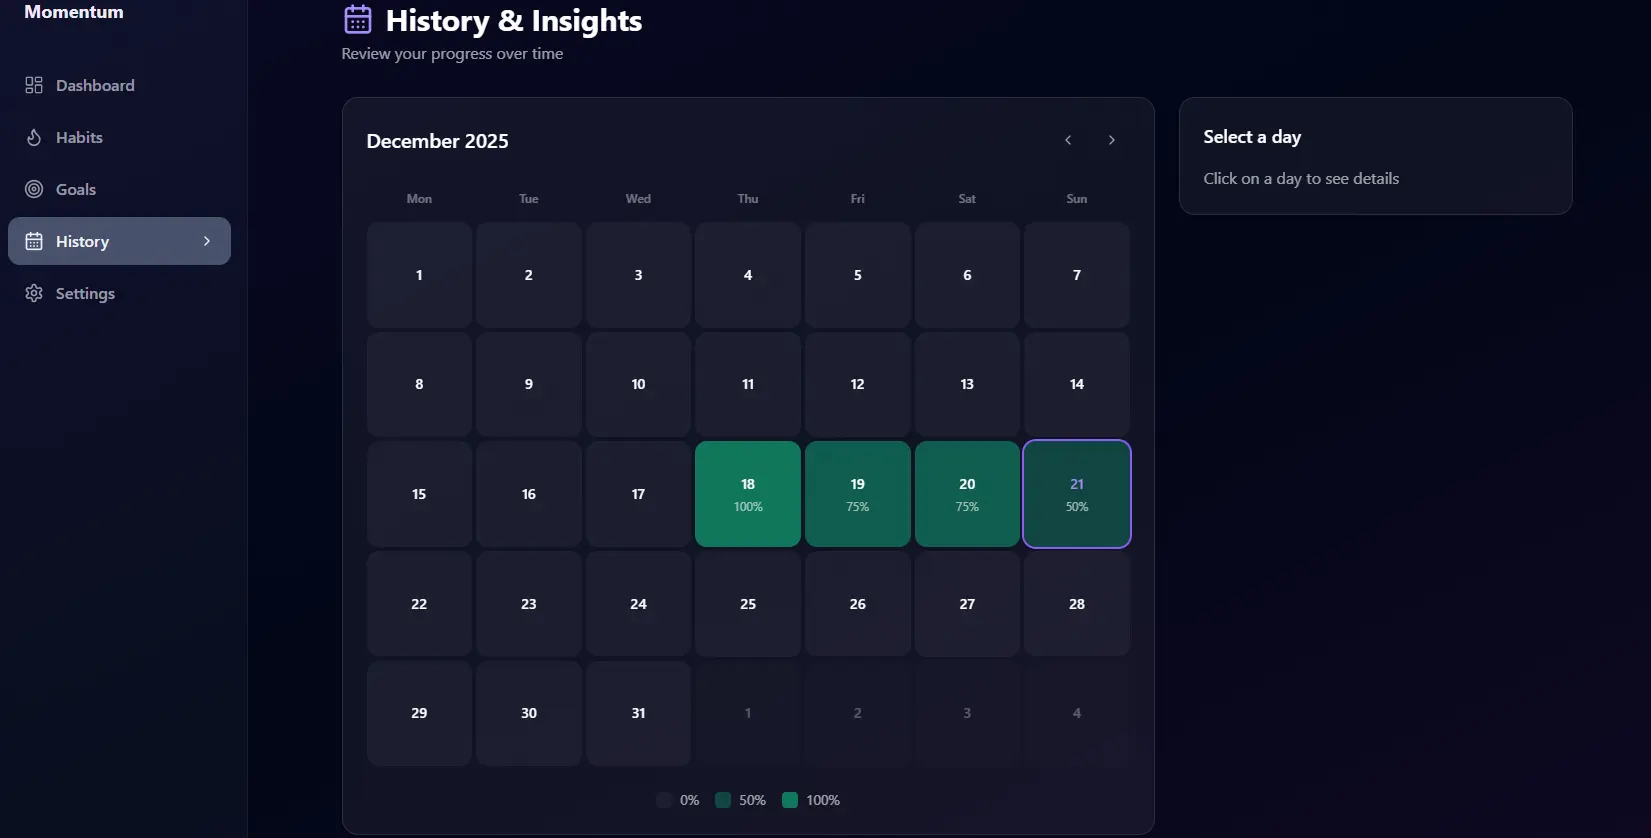Click the faded next-month day 2
This screenshot has width=1651, height=838.
point(858,713)
